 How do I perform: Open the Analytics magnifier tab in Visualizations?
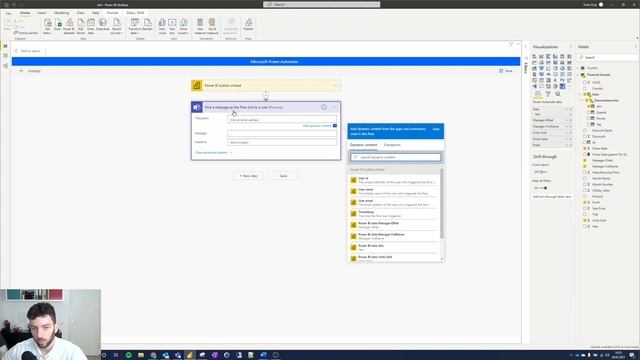tap(558, 94)
